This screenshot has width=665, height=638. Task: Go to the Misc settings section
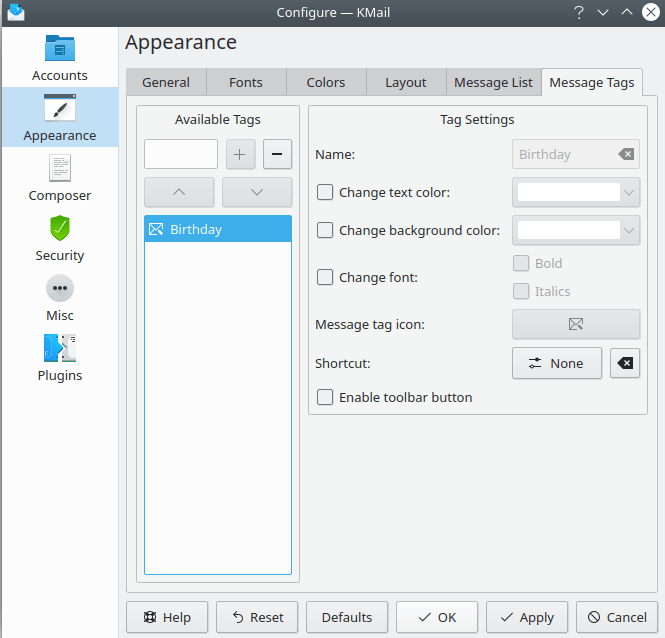point(60,298)
